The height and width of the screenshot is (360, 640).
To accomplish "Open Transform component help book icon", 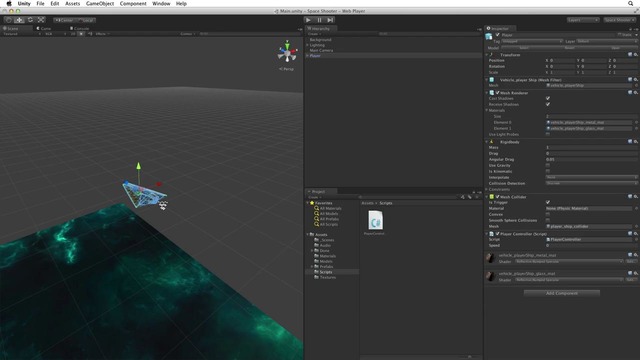I will [x=630, y=54].
